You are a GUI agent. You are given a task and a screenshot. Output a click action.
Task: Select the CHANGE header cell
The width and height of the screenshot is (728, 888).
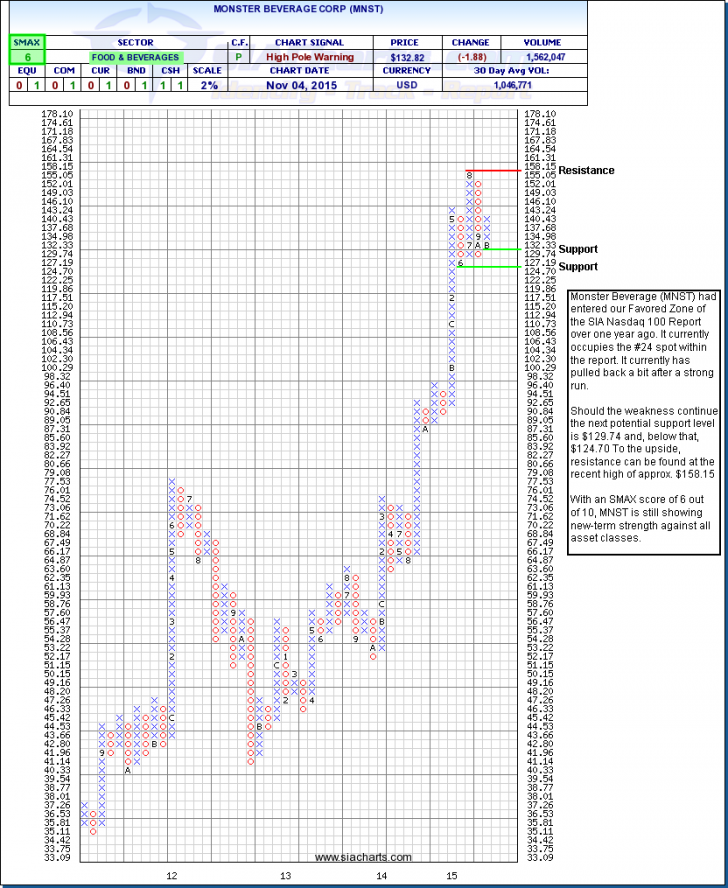[x=470, y=42]
